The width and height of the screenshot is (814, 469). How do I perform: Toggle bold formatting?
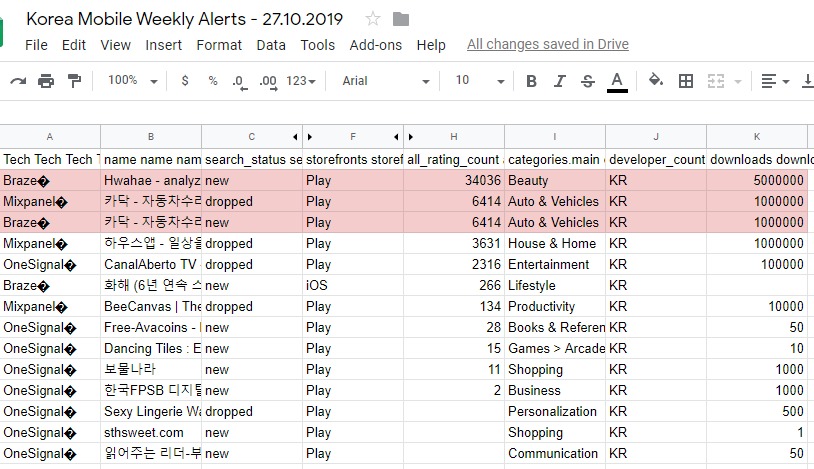pyautogui.click(x=531, y=81)
